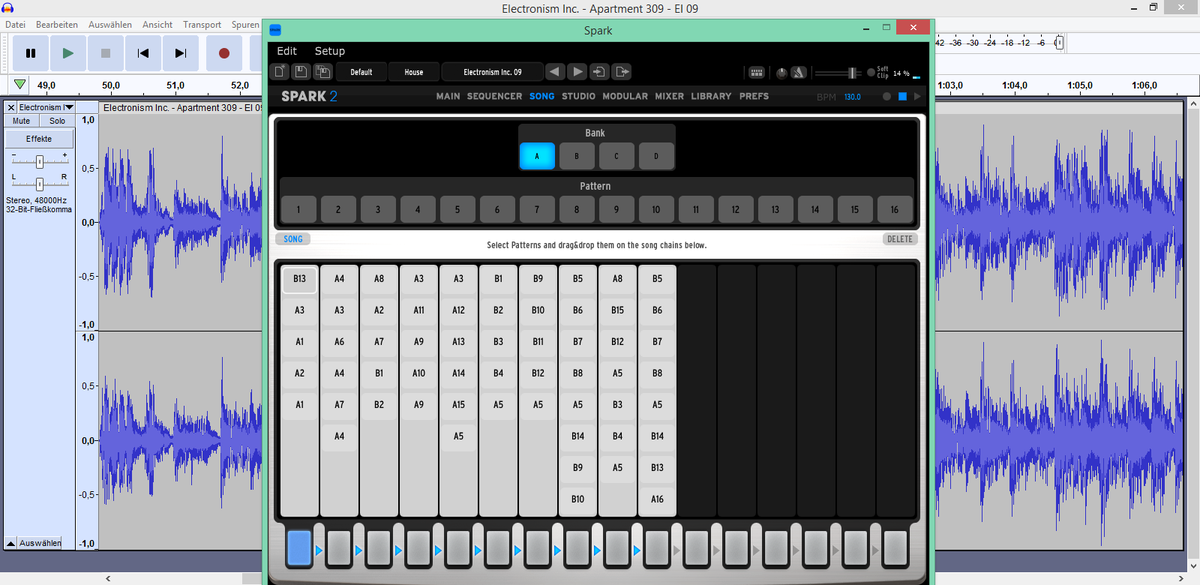
Task: Click the Effekte button
Action: point(39,139)
